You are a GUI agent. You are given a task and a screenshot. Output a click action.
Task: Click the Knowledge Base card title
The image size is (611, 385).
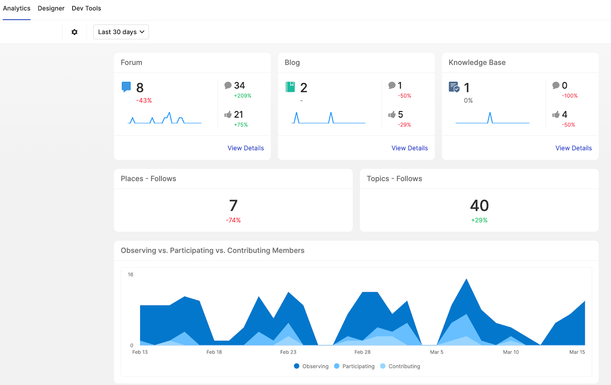pyautogui.click(x=477, y=62)
